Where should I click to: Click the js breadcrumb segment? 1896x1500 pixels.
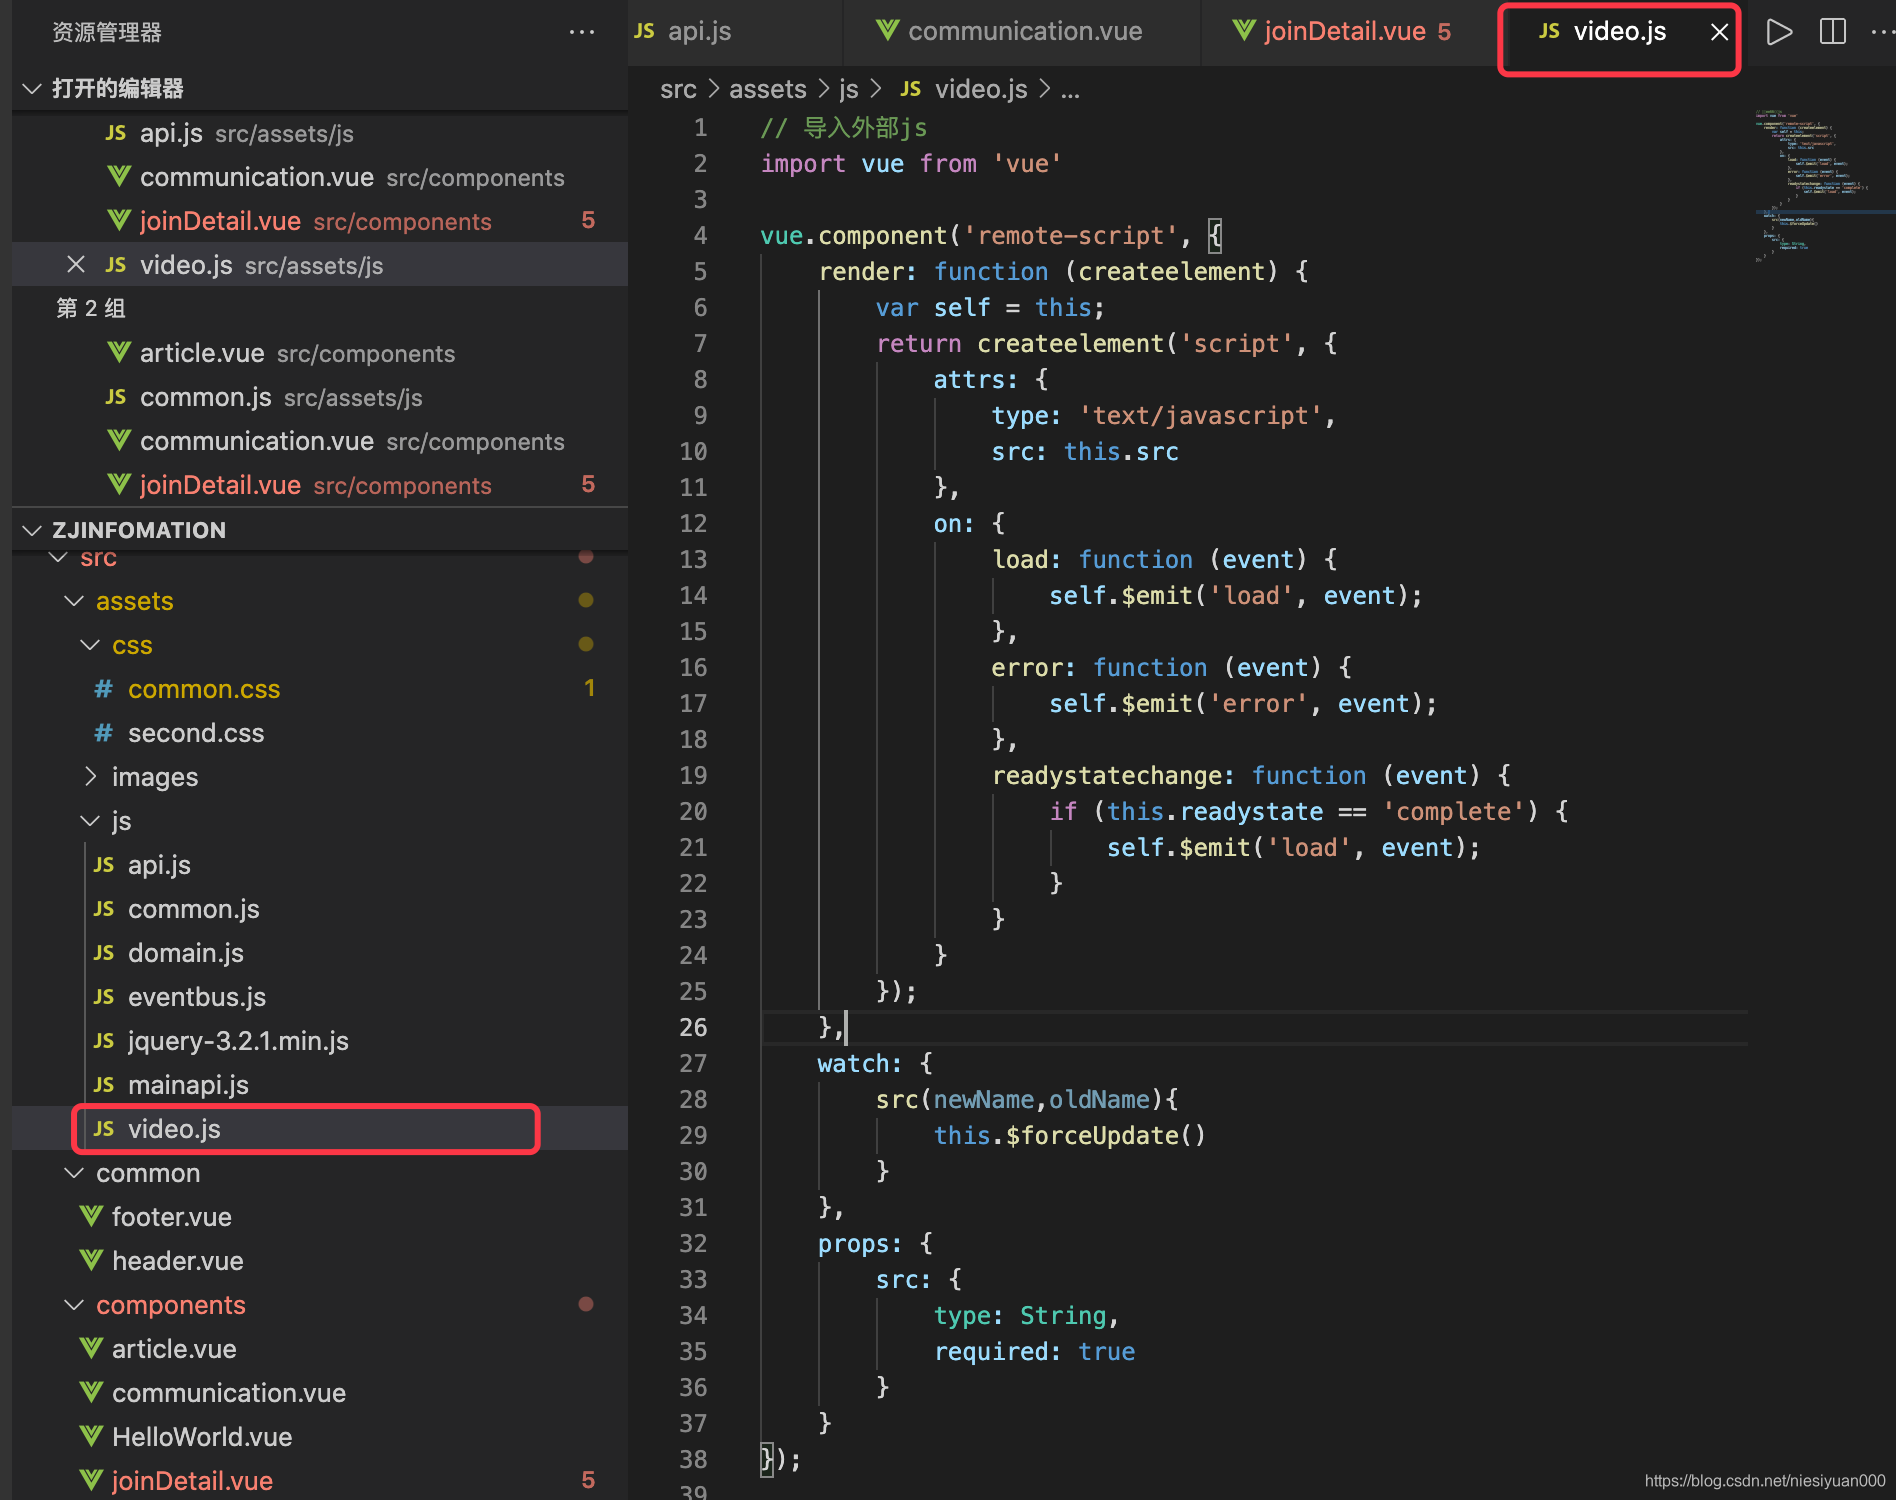pyautogui.click(x=848, y=90)
